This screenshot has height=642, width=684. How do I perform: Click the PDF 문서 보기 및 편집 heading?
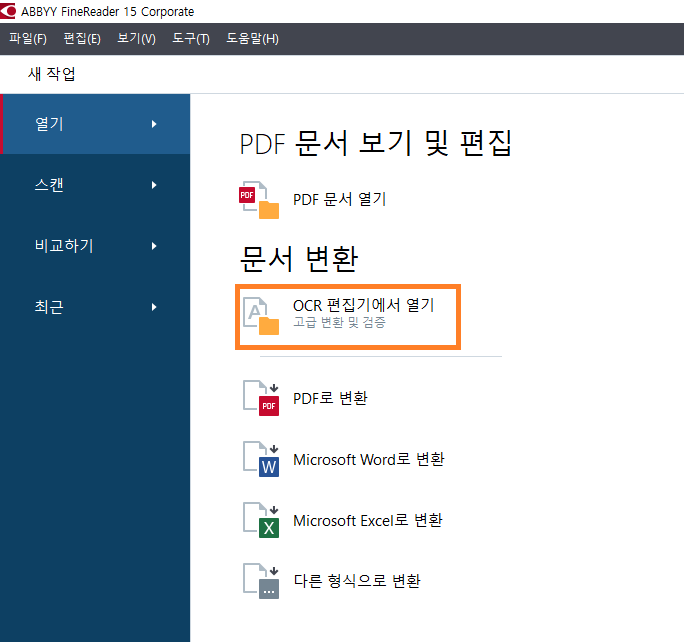[376, 143]
